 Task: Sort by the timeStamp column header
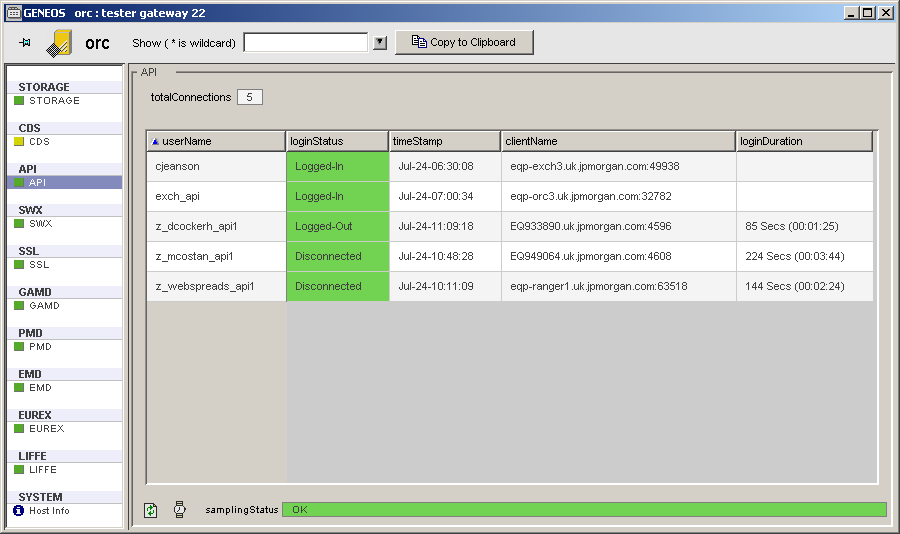(x=444, y=142)
